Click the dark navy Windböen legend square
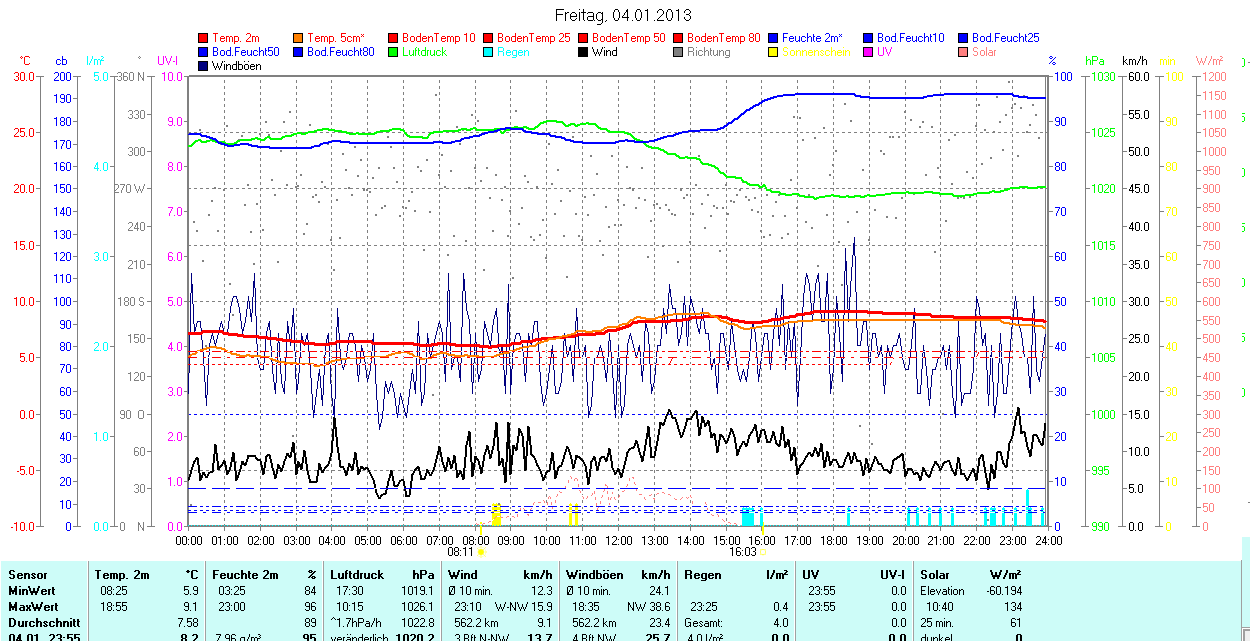The height and width of the screenshot is (641, 1250). point(204,66)
